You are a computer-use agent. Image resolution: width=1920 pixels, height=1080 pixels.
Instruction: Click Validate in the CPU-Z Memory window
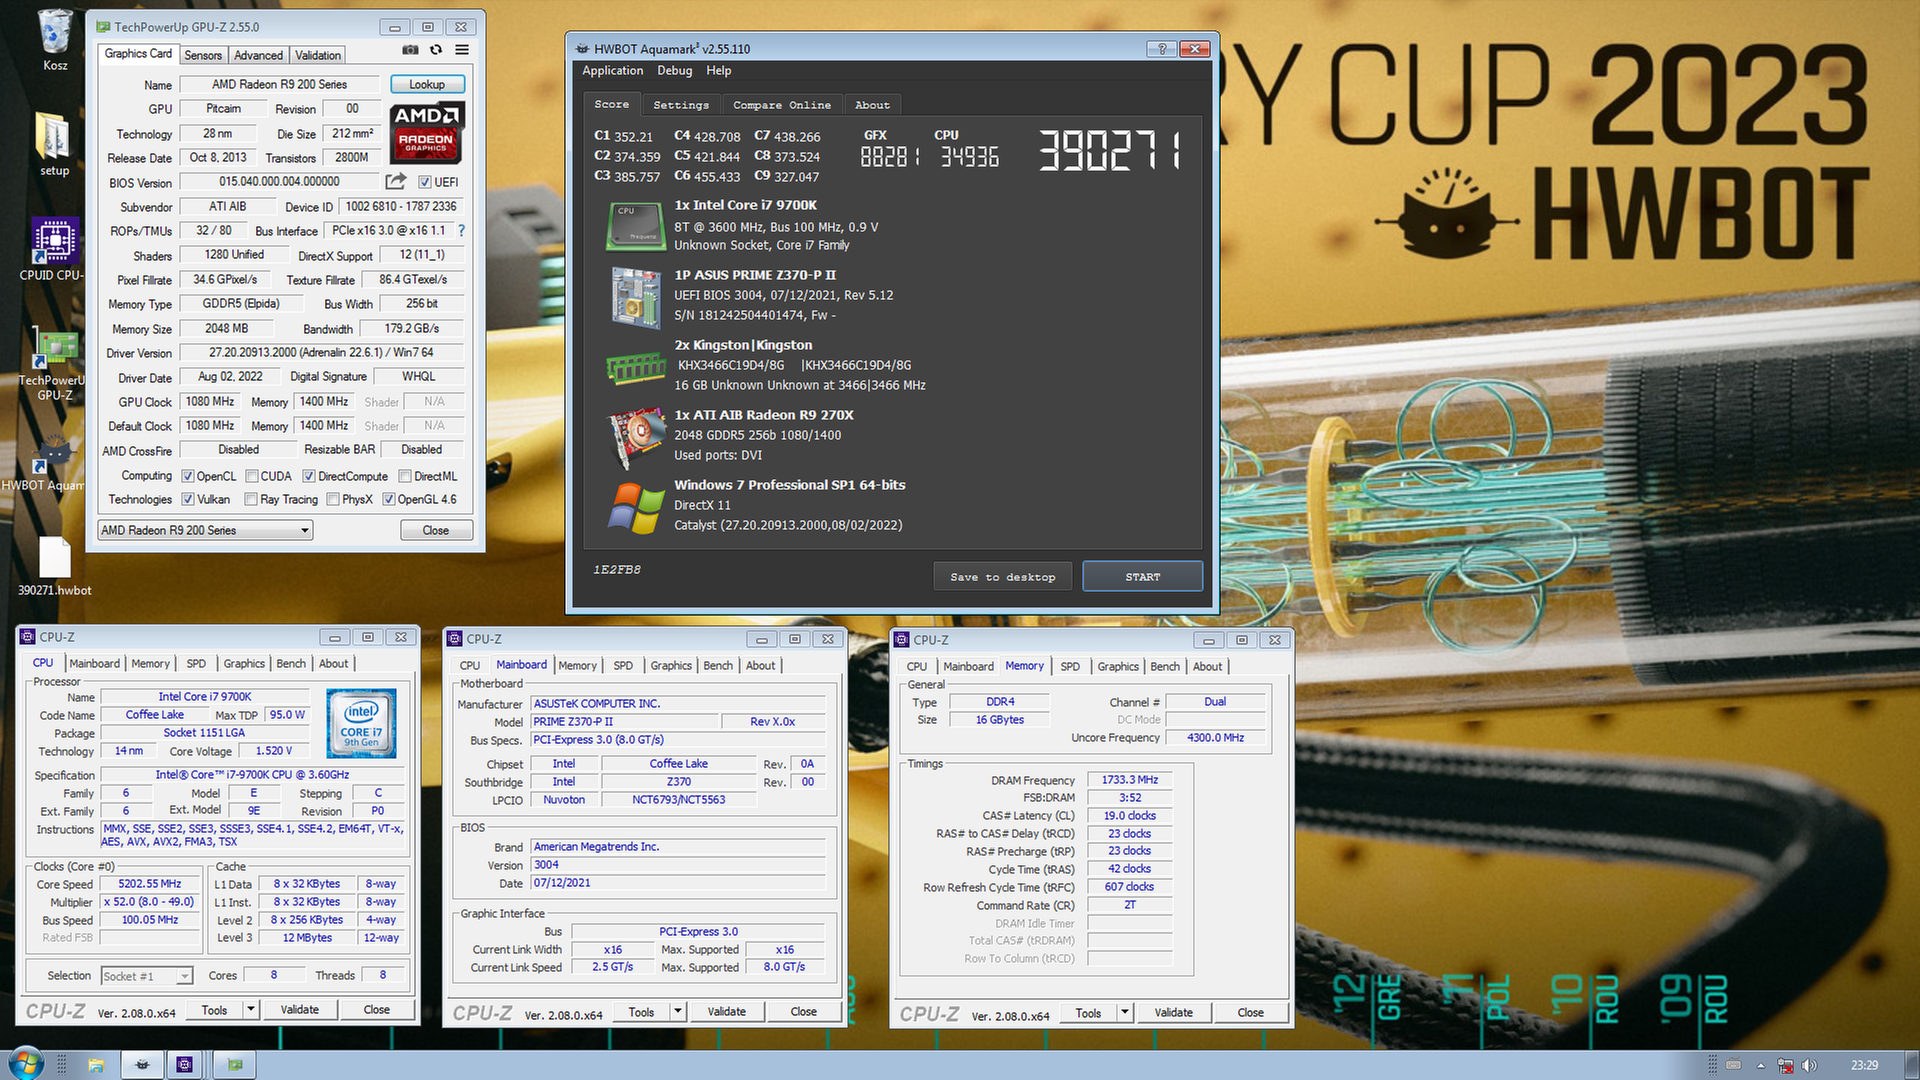click(x=1174, y=1013)
